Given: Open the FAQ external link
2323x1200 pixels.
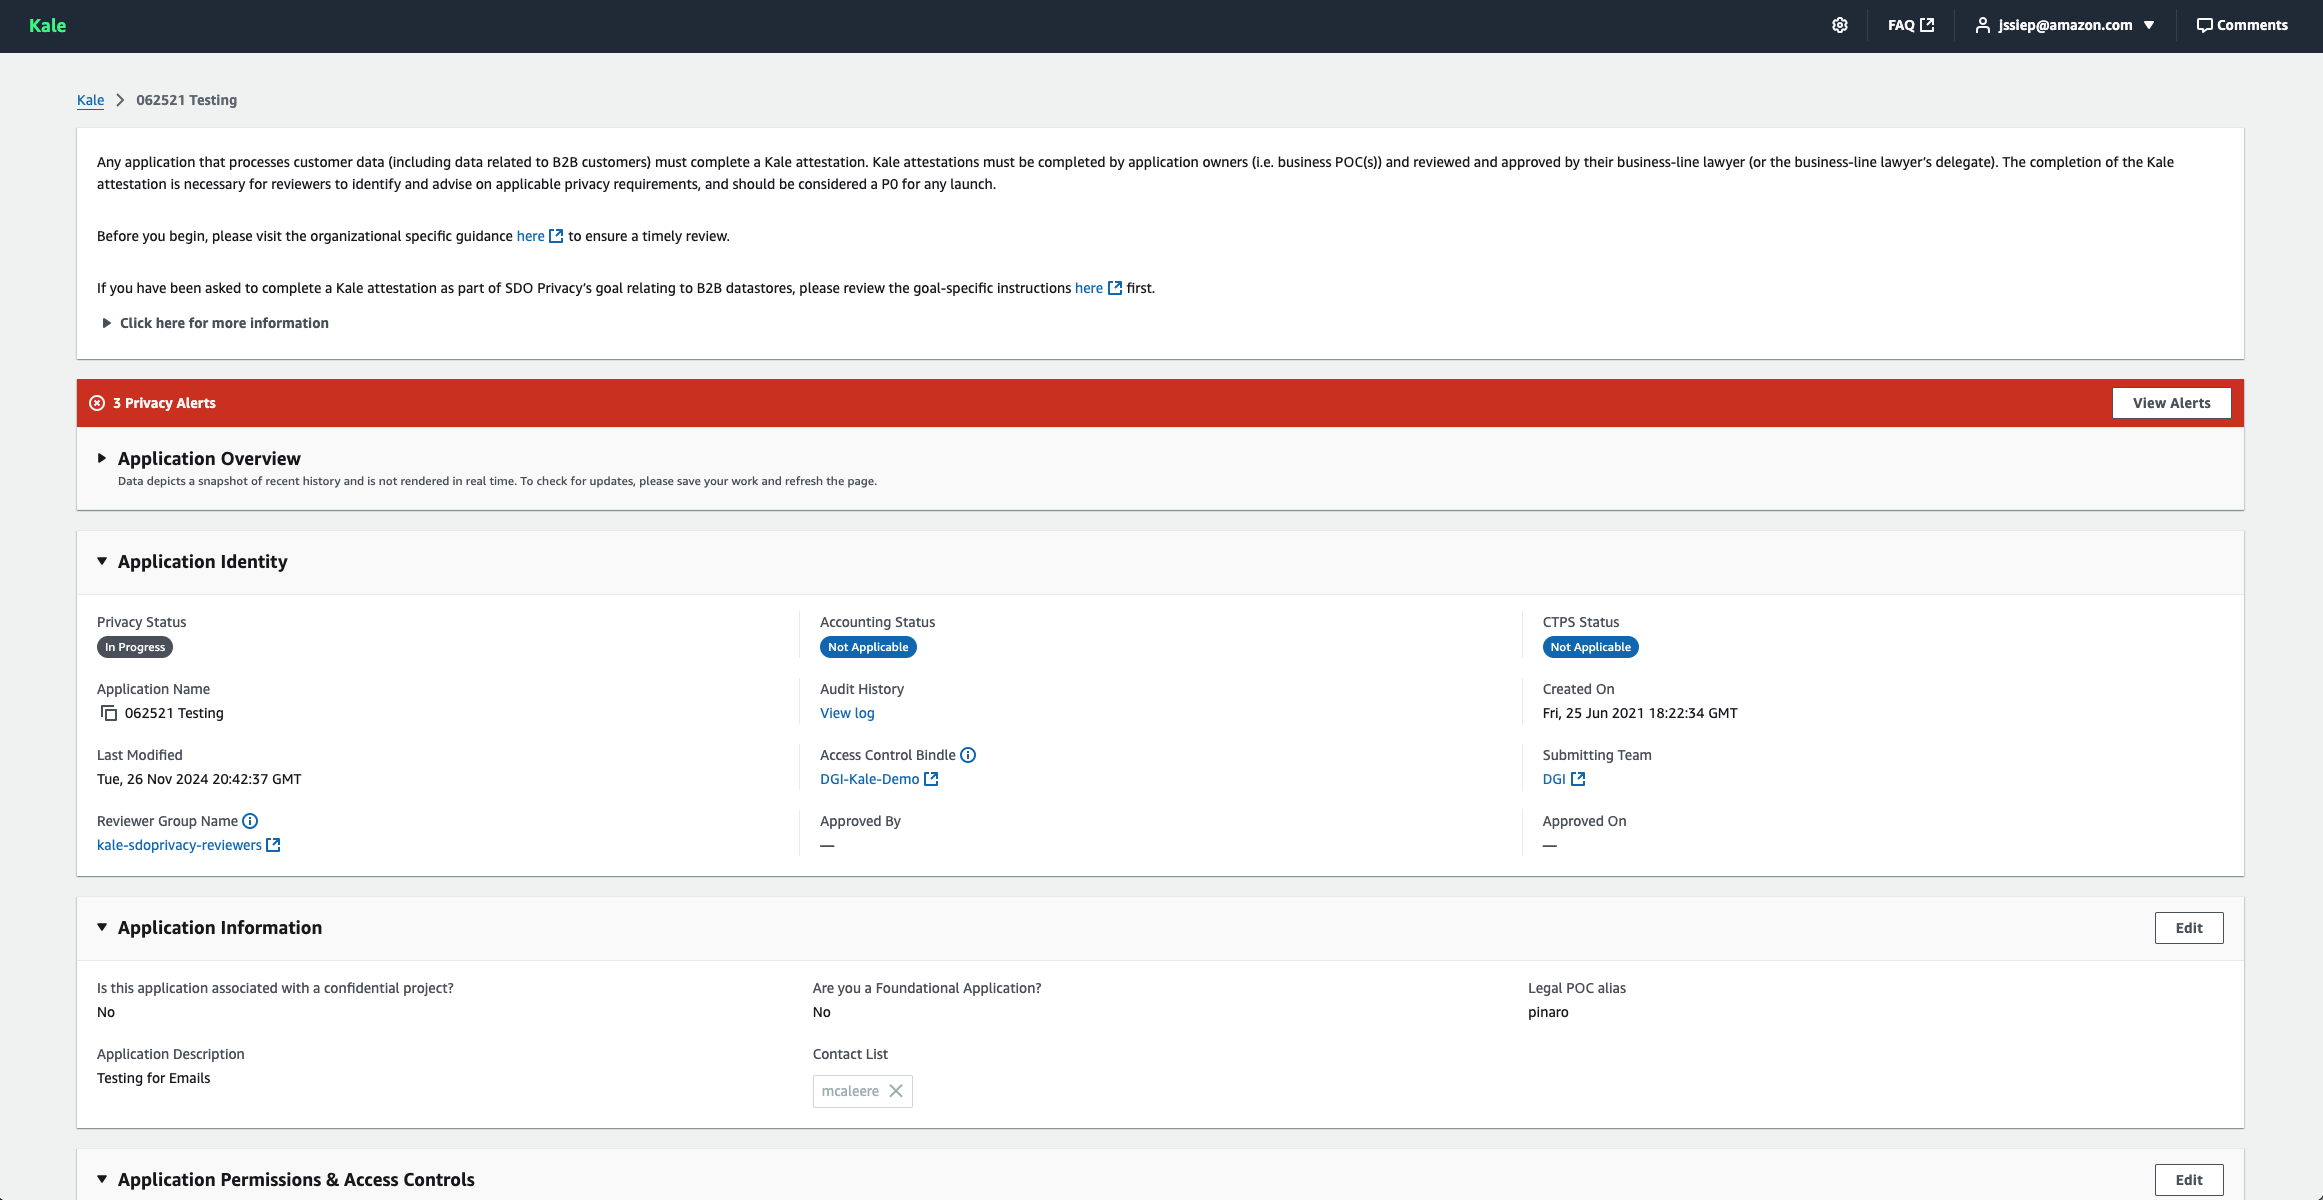Looking at the screenshot, I should click(1910, 25).
